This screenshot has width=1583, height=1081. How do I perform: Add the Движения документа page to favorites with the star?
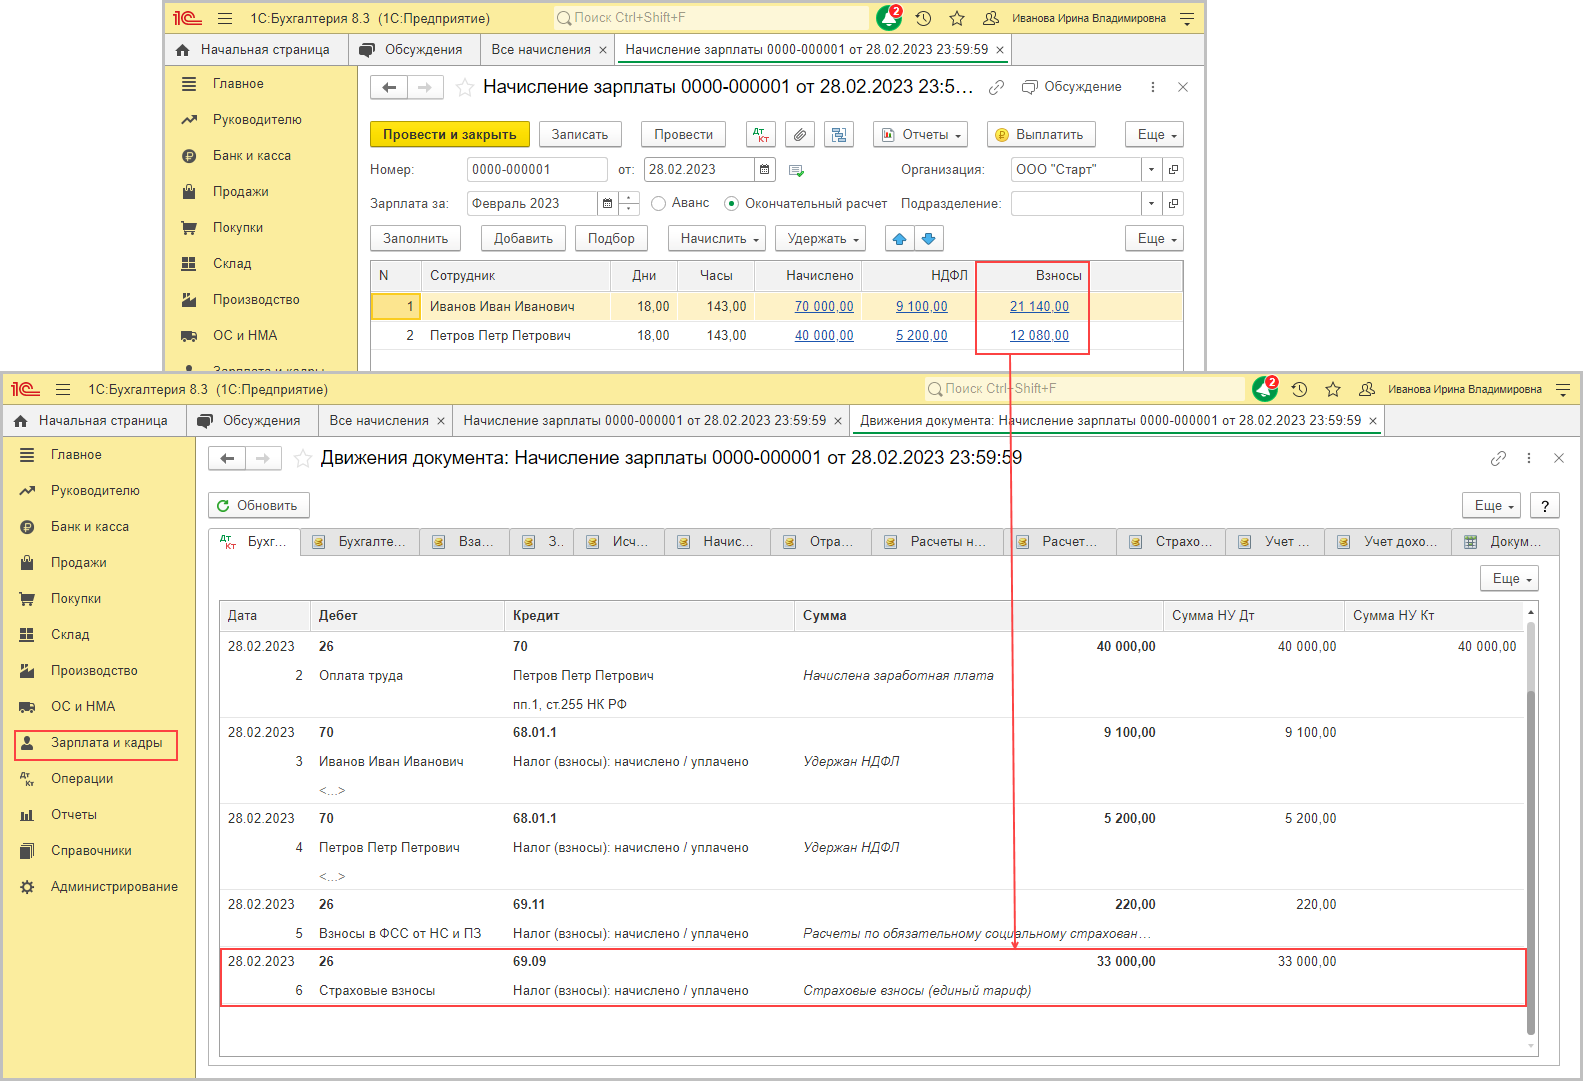tap(302, 459)
